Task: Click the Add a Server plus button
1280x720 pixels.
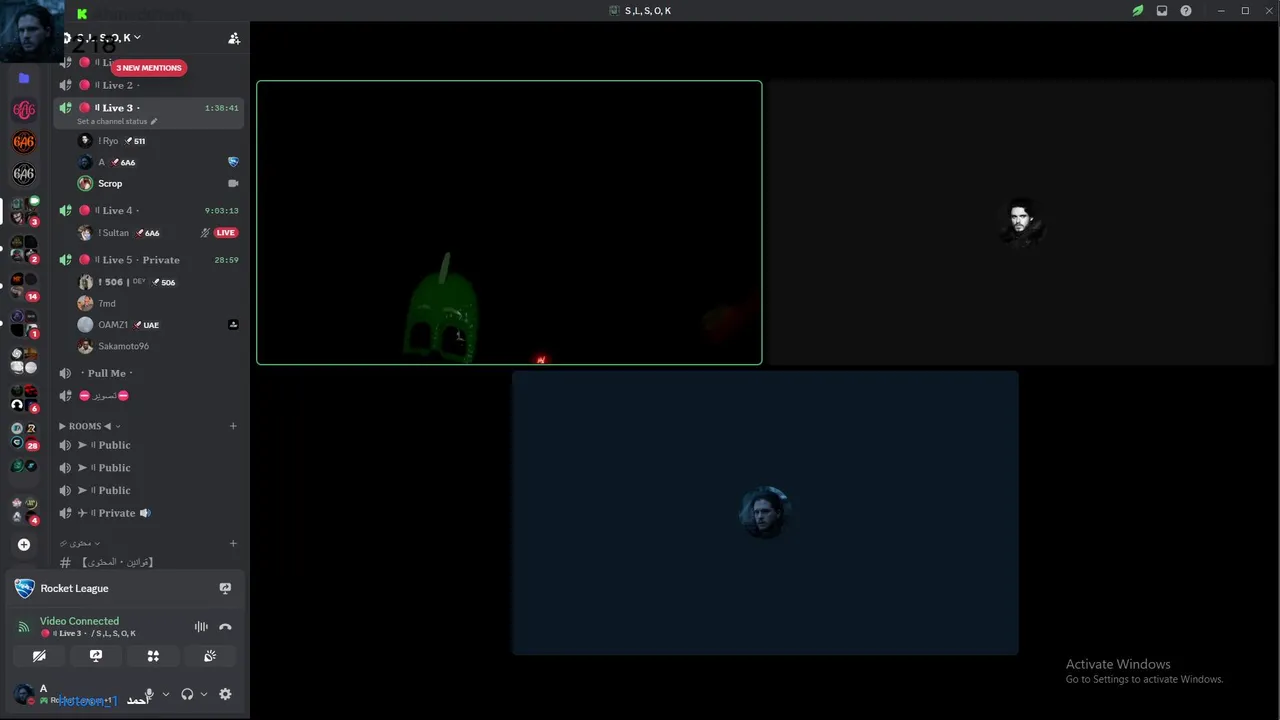Action: pyautogui.click(x=24, y=545)
